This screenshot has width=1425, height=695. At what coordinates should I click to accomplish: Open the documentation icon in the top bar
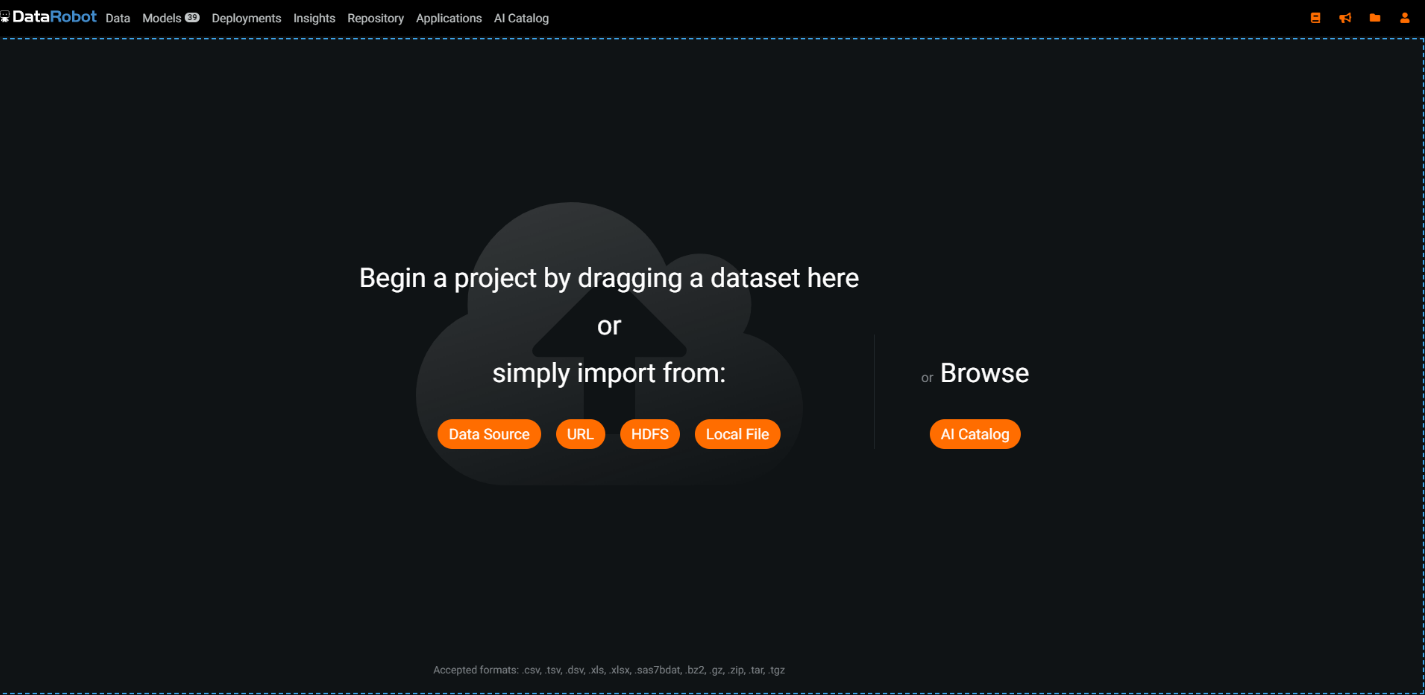[1314, 17]
